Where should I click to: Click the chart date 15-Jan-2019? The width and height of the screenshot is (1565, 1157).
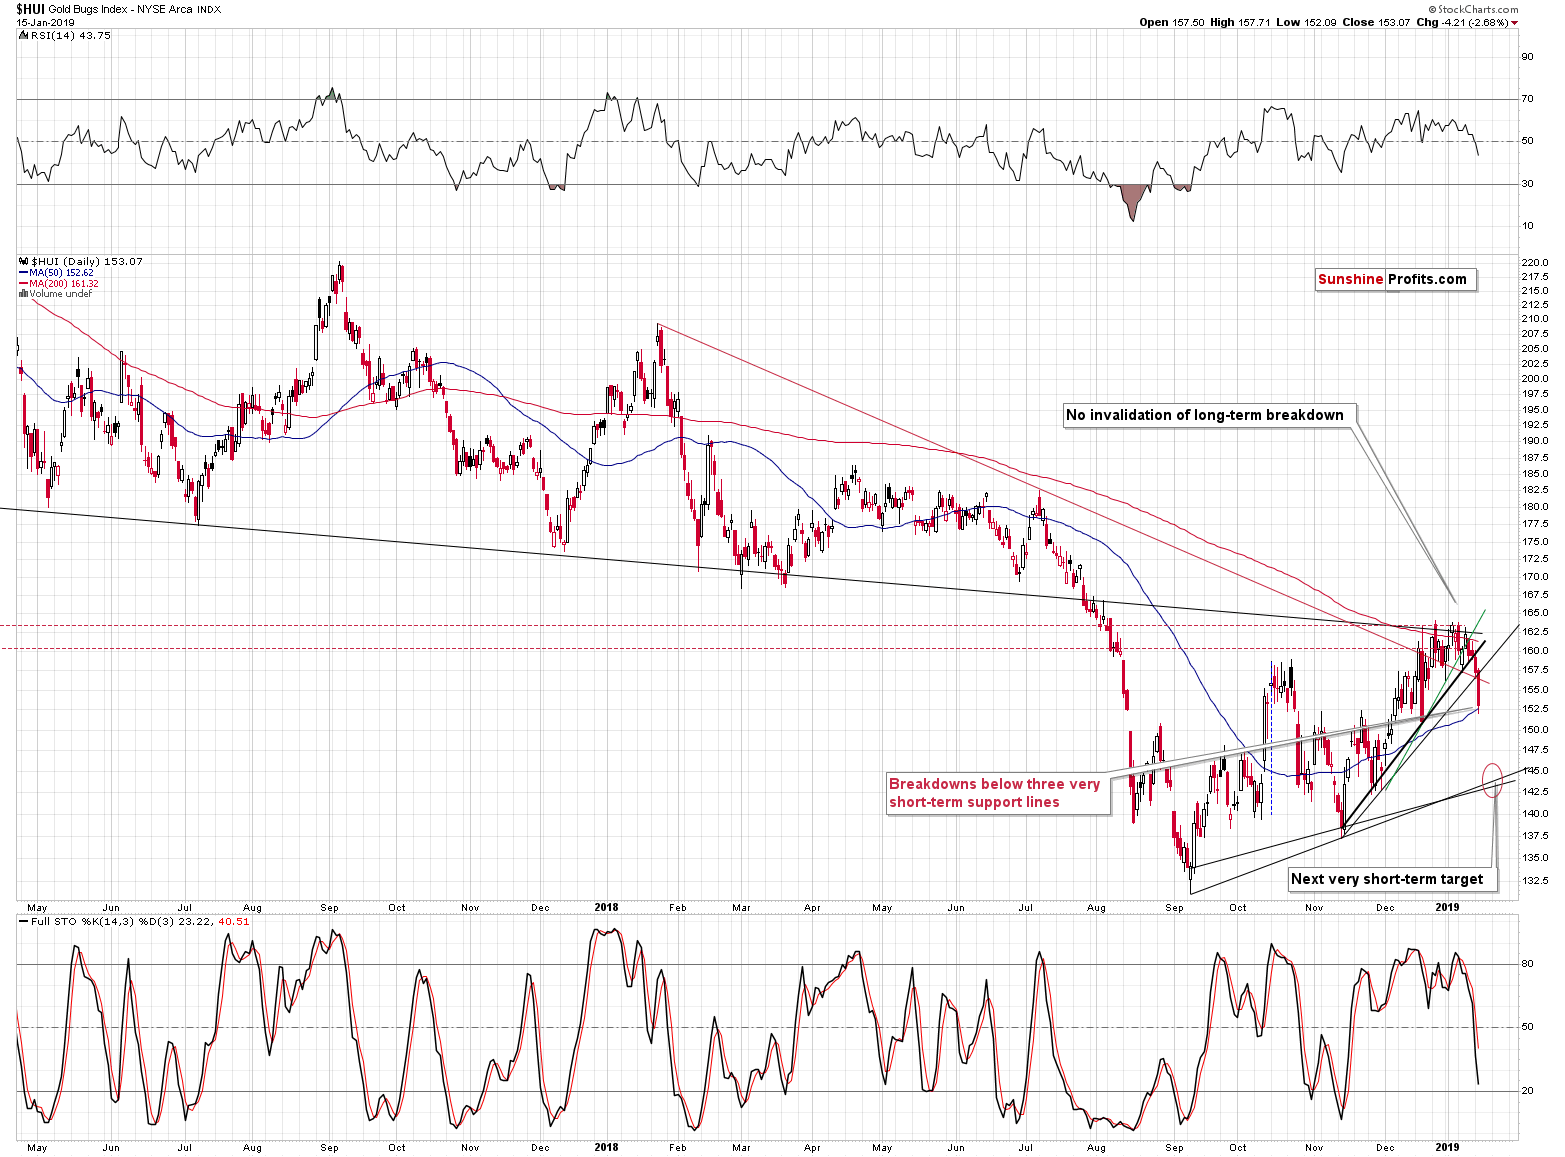[45, 22]
